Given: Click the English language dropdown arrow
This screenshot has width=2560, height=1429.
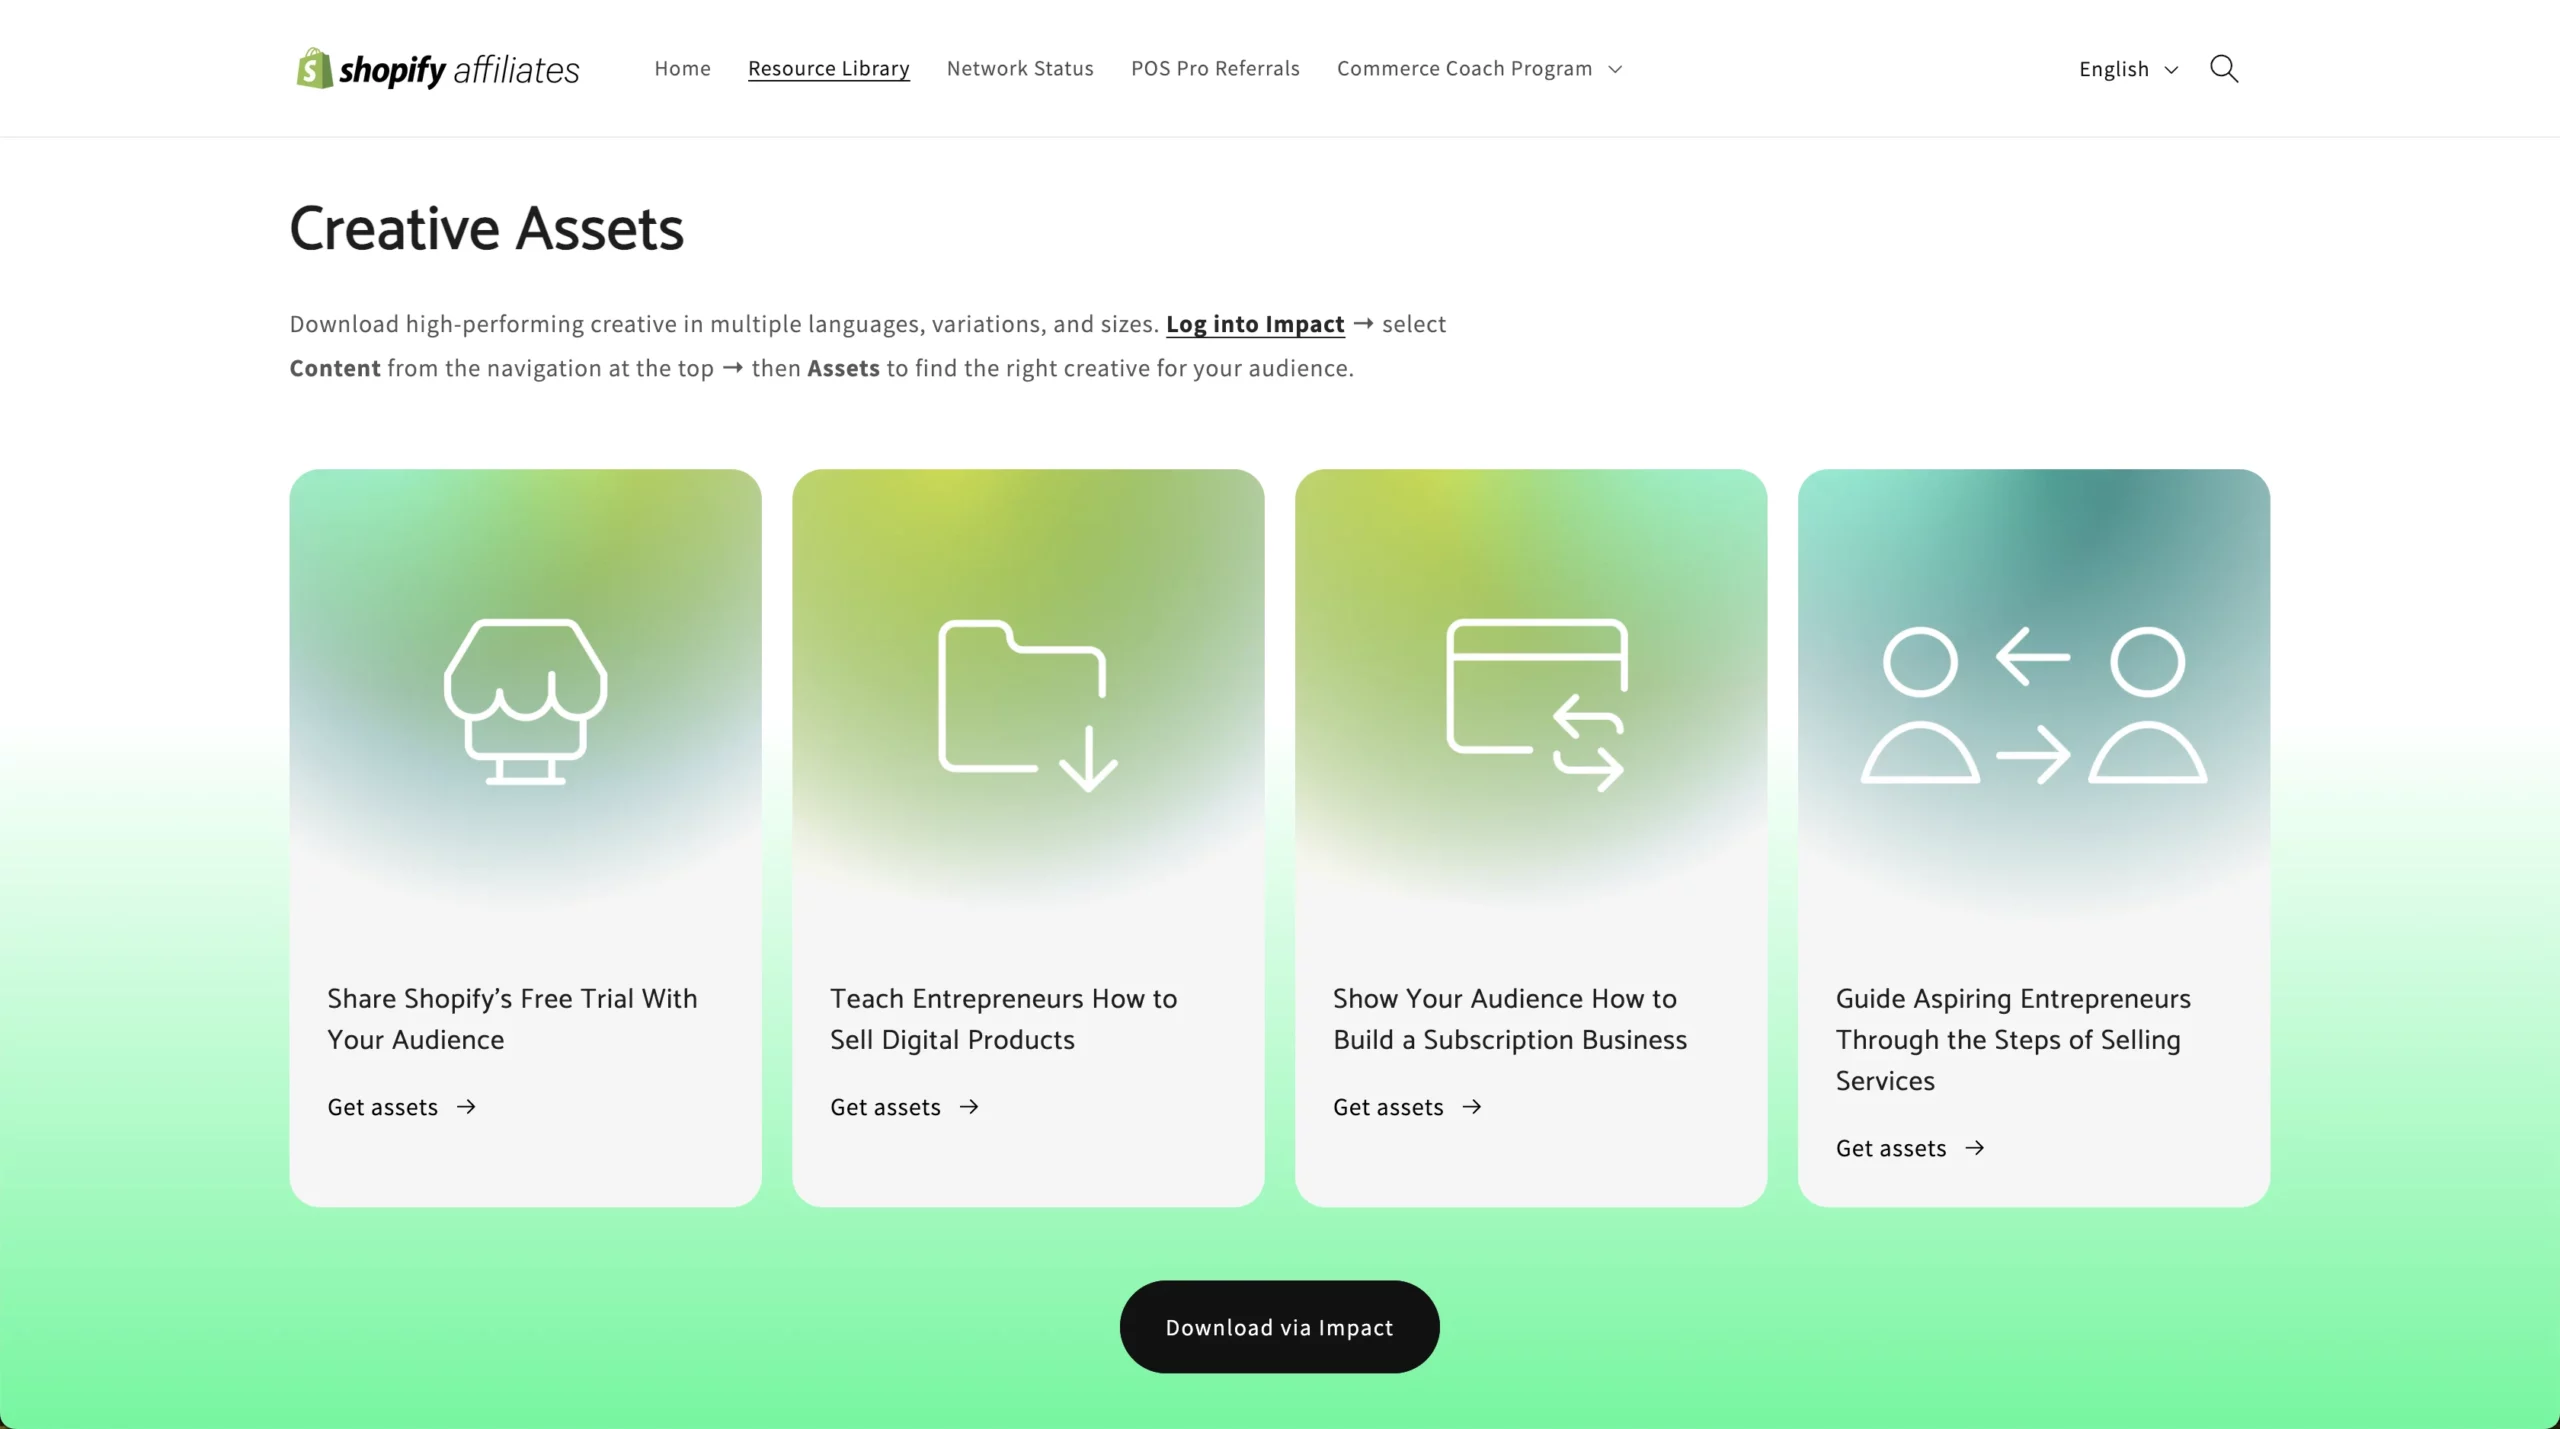Looking at the screenshot, I should 2170,69.
